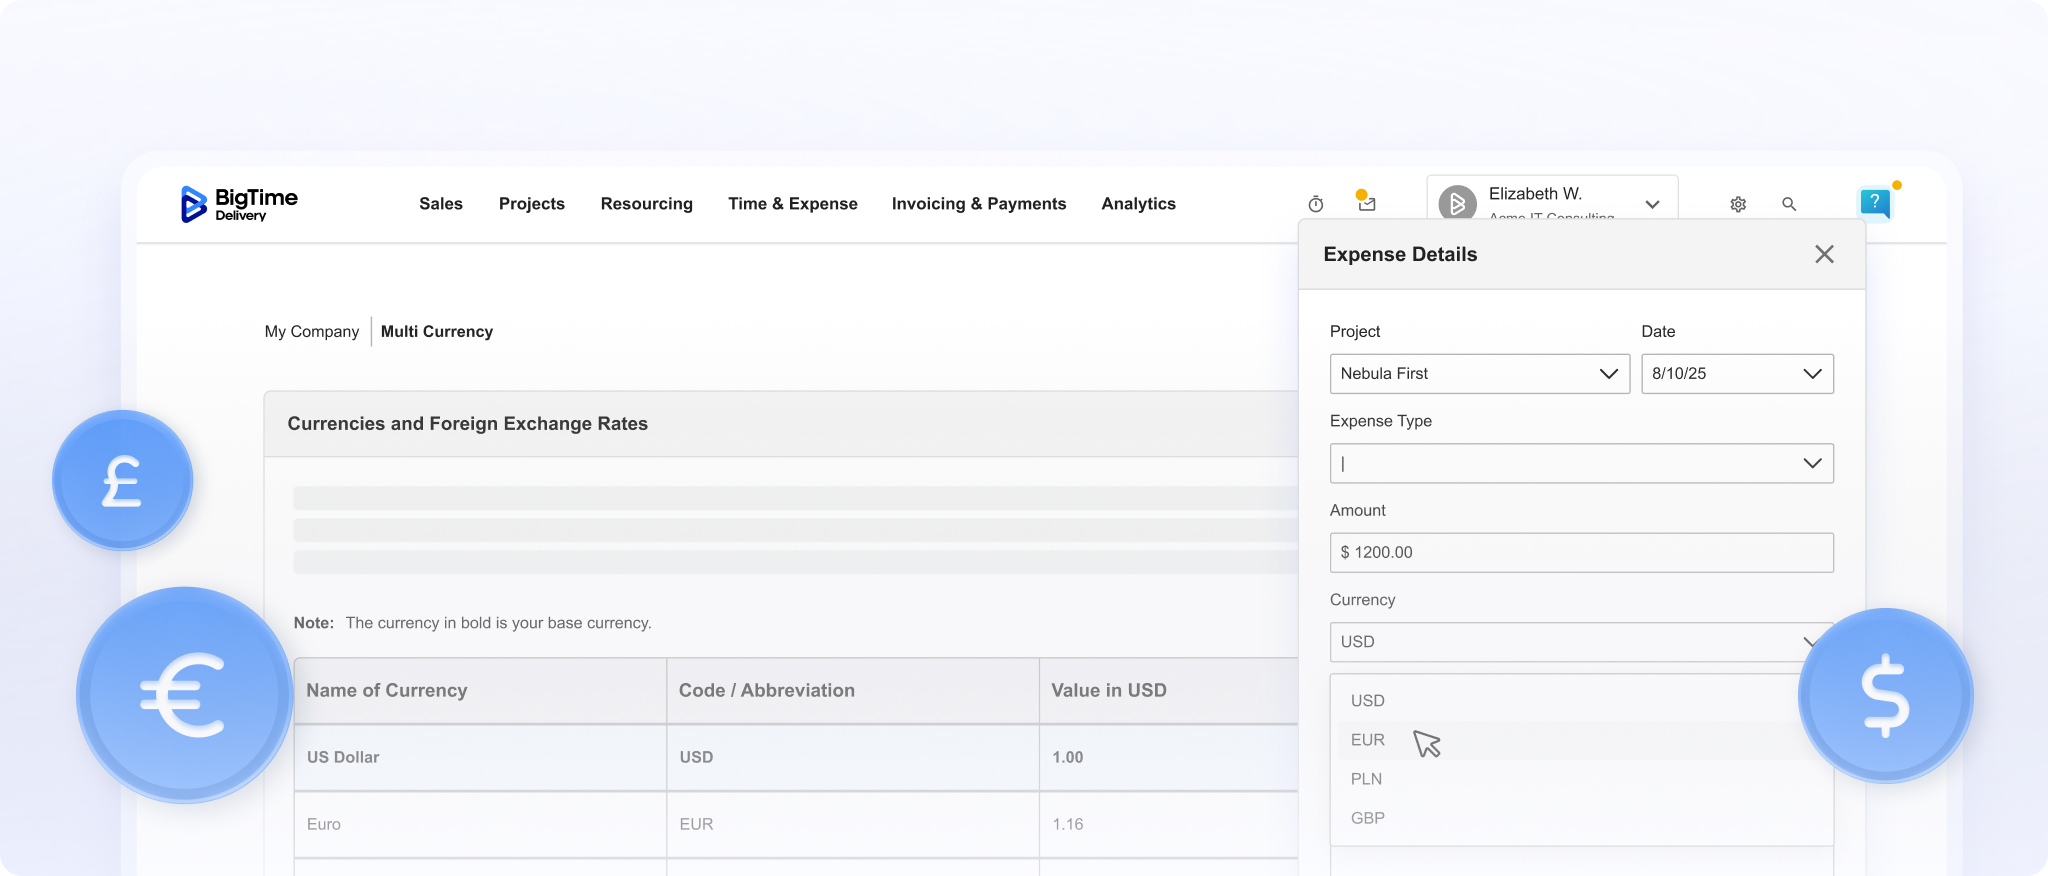Open the Sales menu
This screenshot has width=2048, height=876.
pyautogui.click(x=441, y=204)
